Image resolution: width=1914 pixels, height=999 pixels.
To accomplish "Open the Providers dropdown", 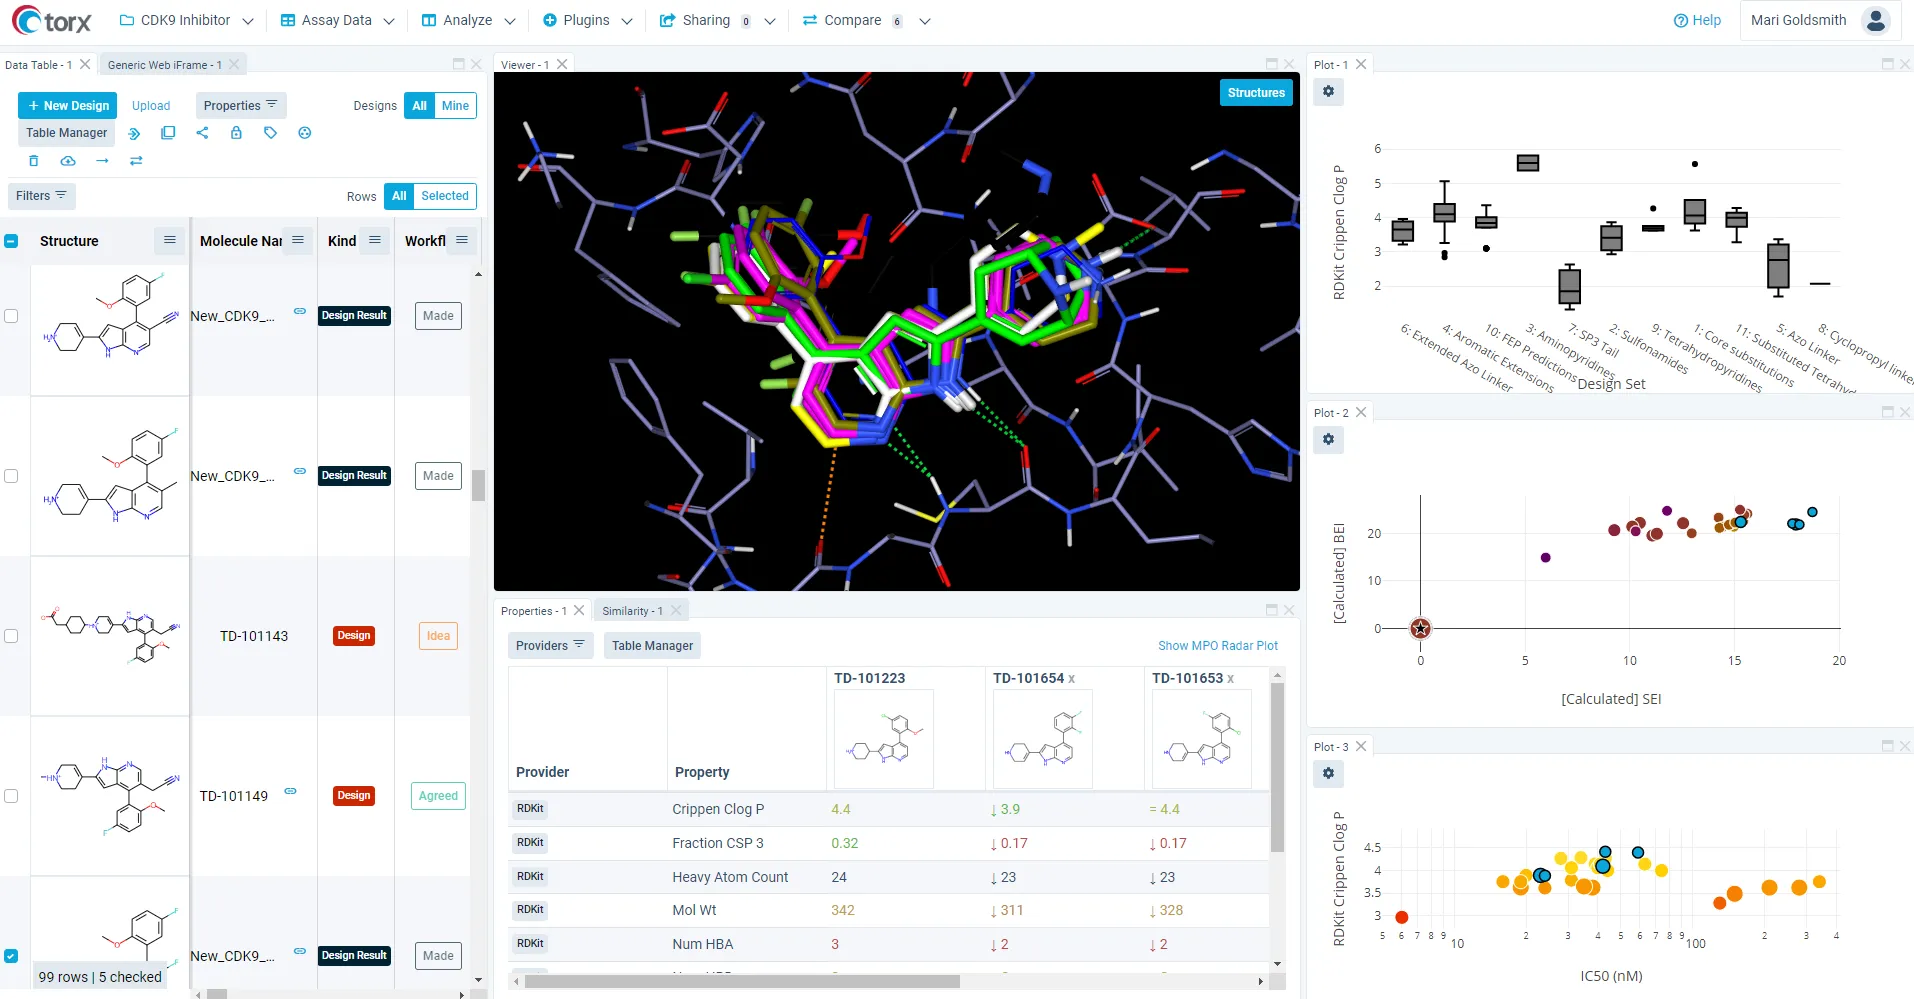I will tap(550, 646).
